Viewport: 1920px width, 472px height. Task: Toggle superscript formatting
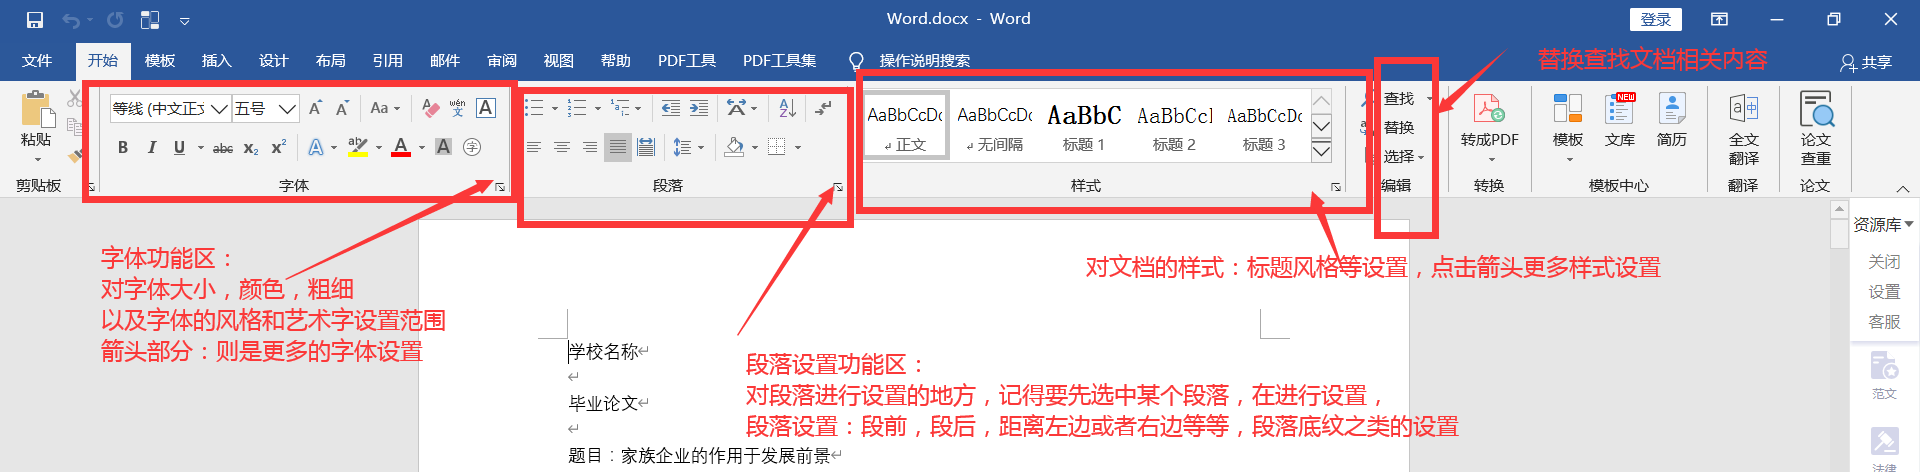click(x=279, y=147)
